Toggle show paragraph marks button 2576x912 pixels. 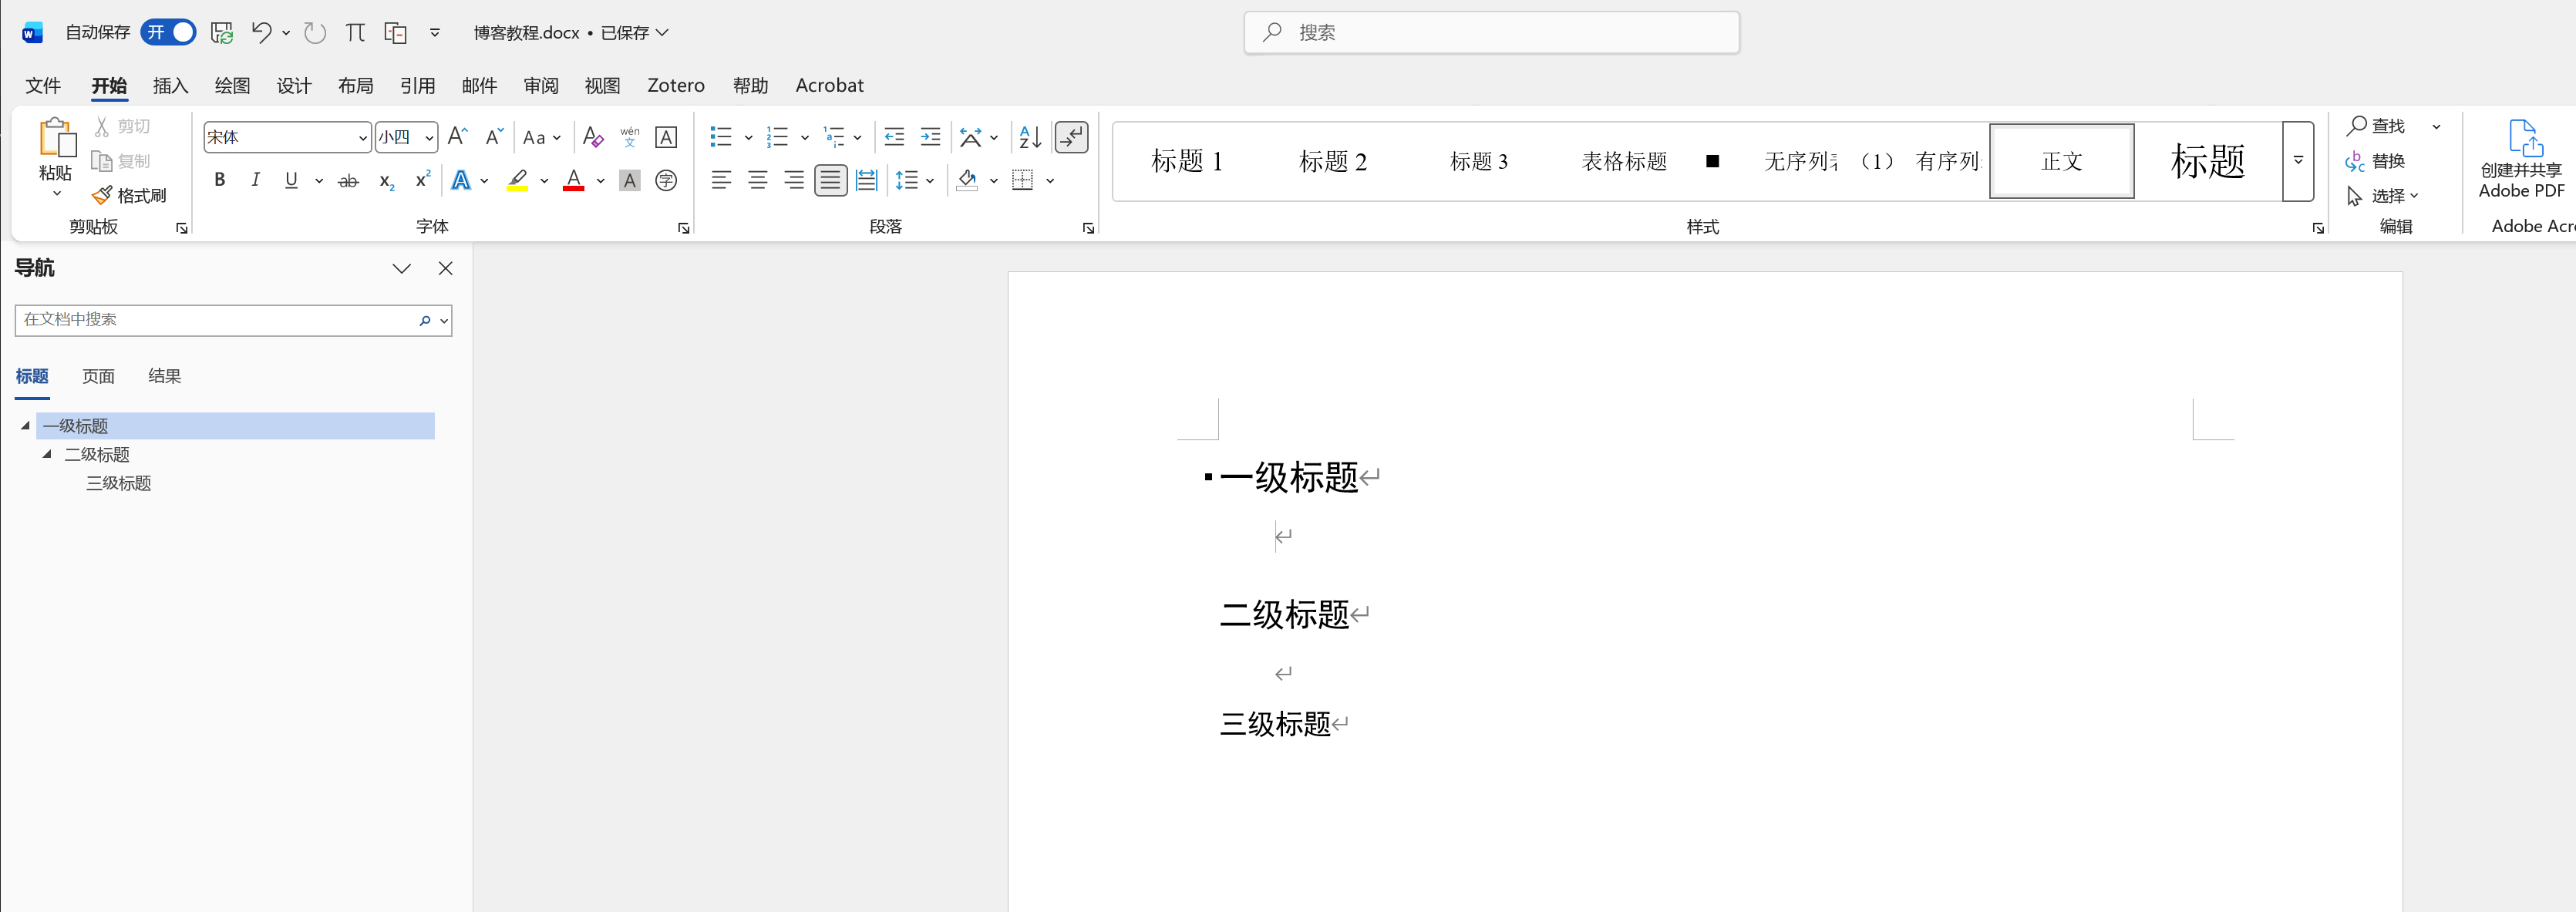[x=1071, y=137]
